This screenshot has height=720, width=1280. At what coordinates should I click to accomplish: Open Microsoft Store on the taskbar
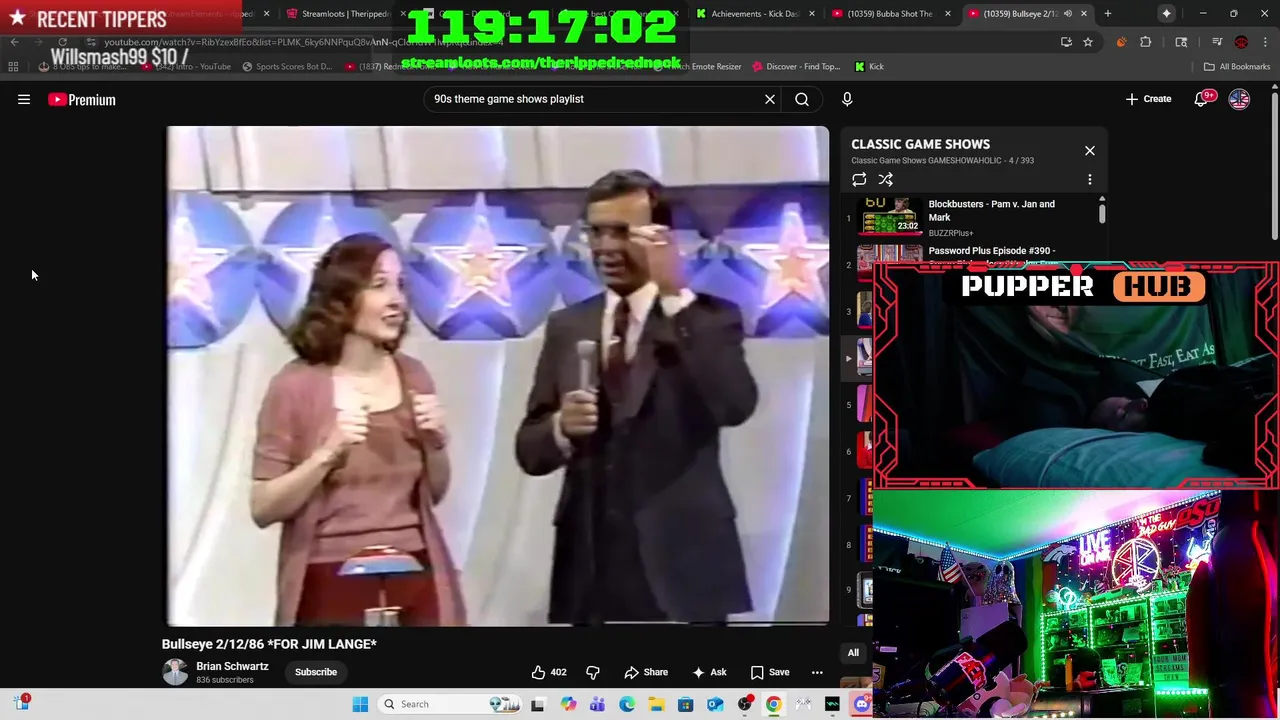coord(686,704)
